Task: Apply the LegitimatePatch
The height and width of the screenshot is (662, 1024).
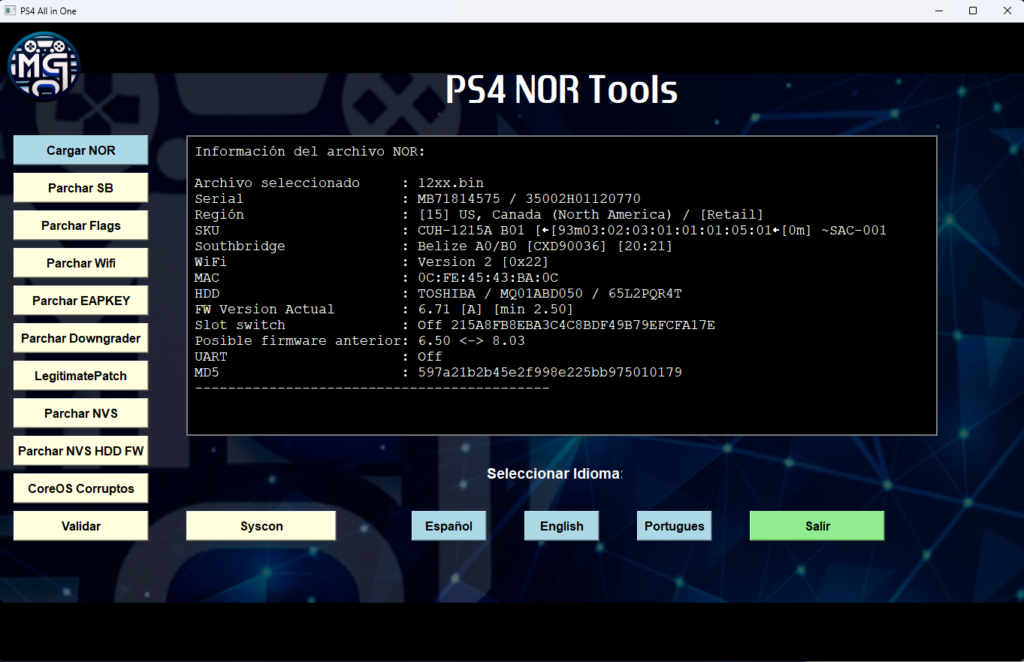Action: [80, 376]
